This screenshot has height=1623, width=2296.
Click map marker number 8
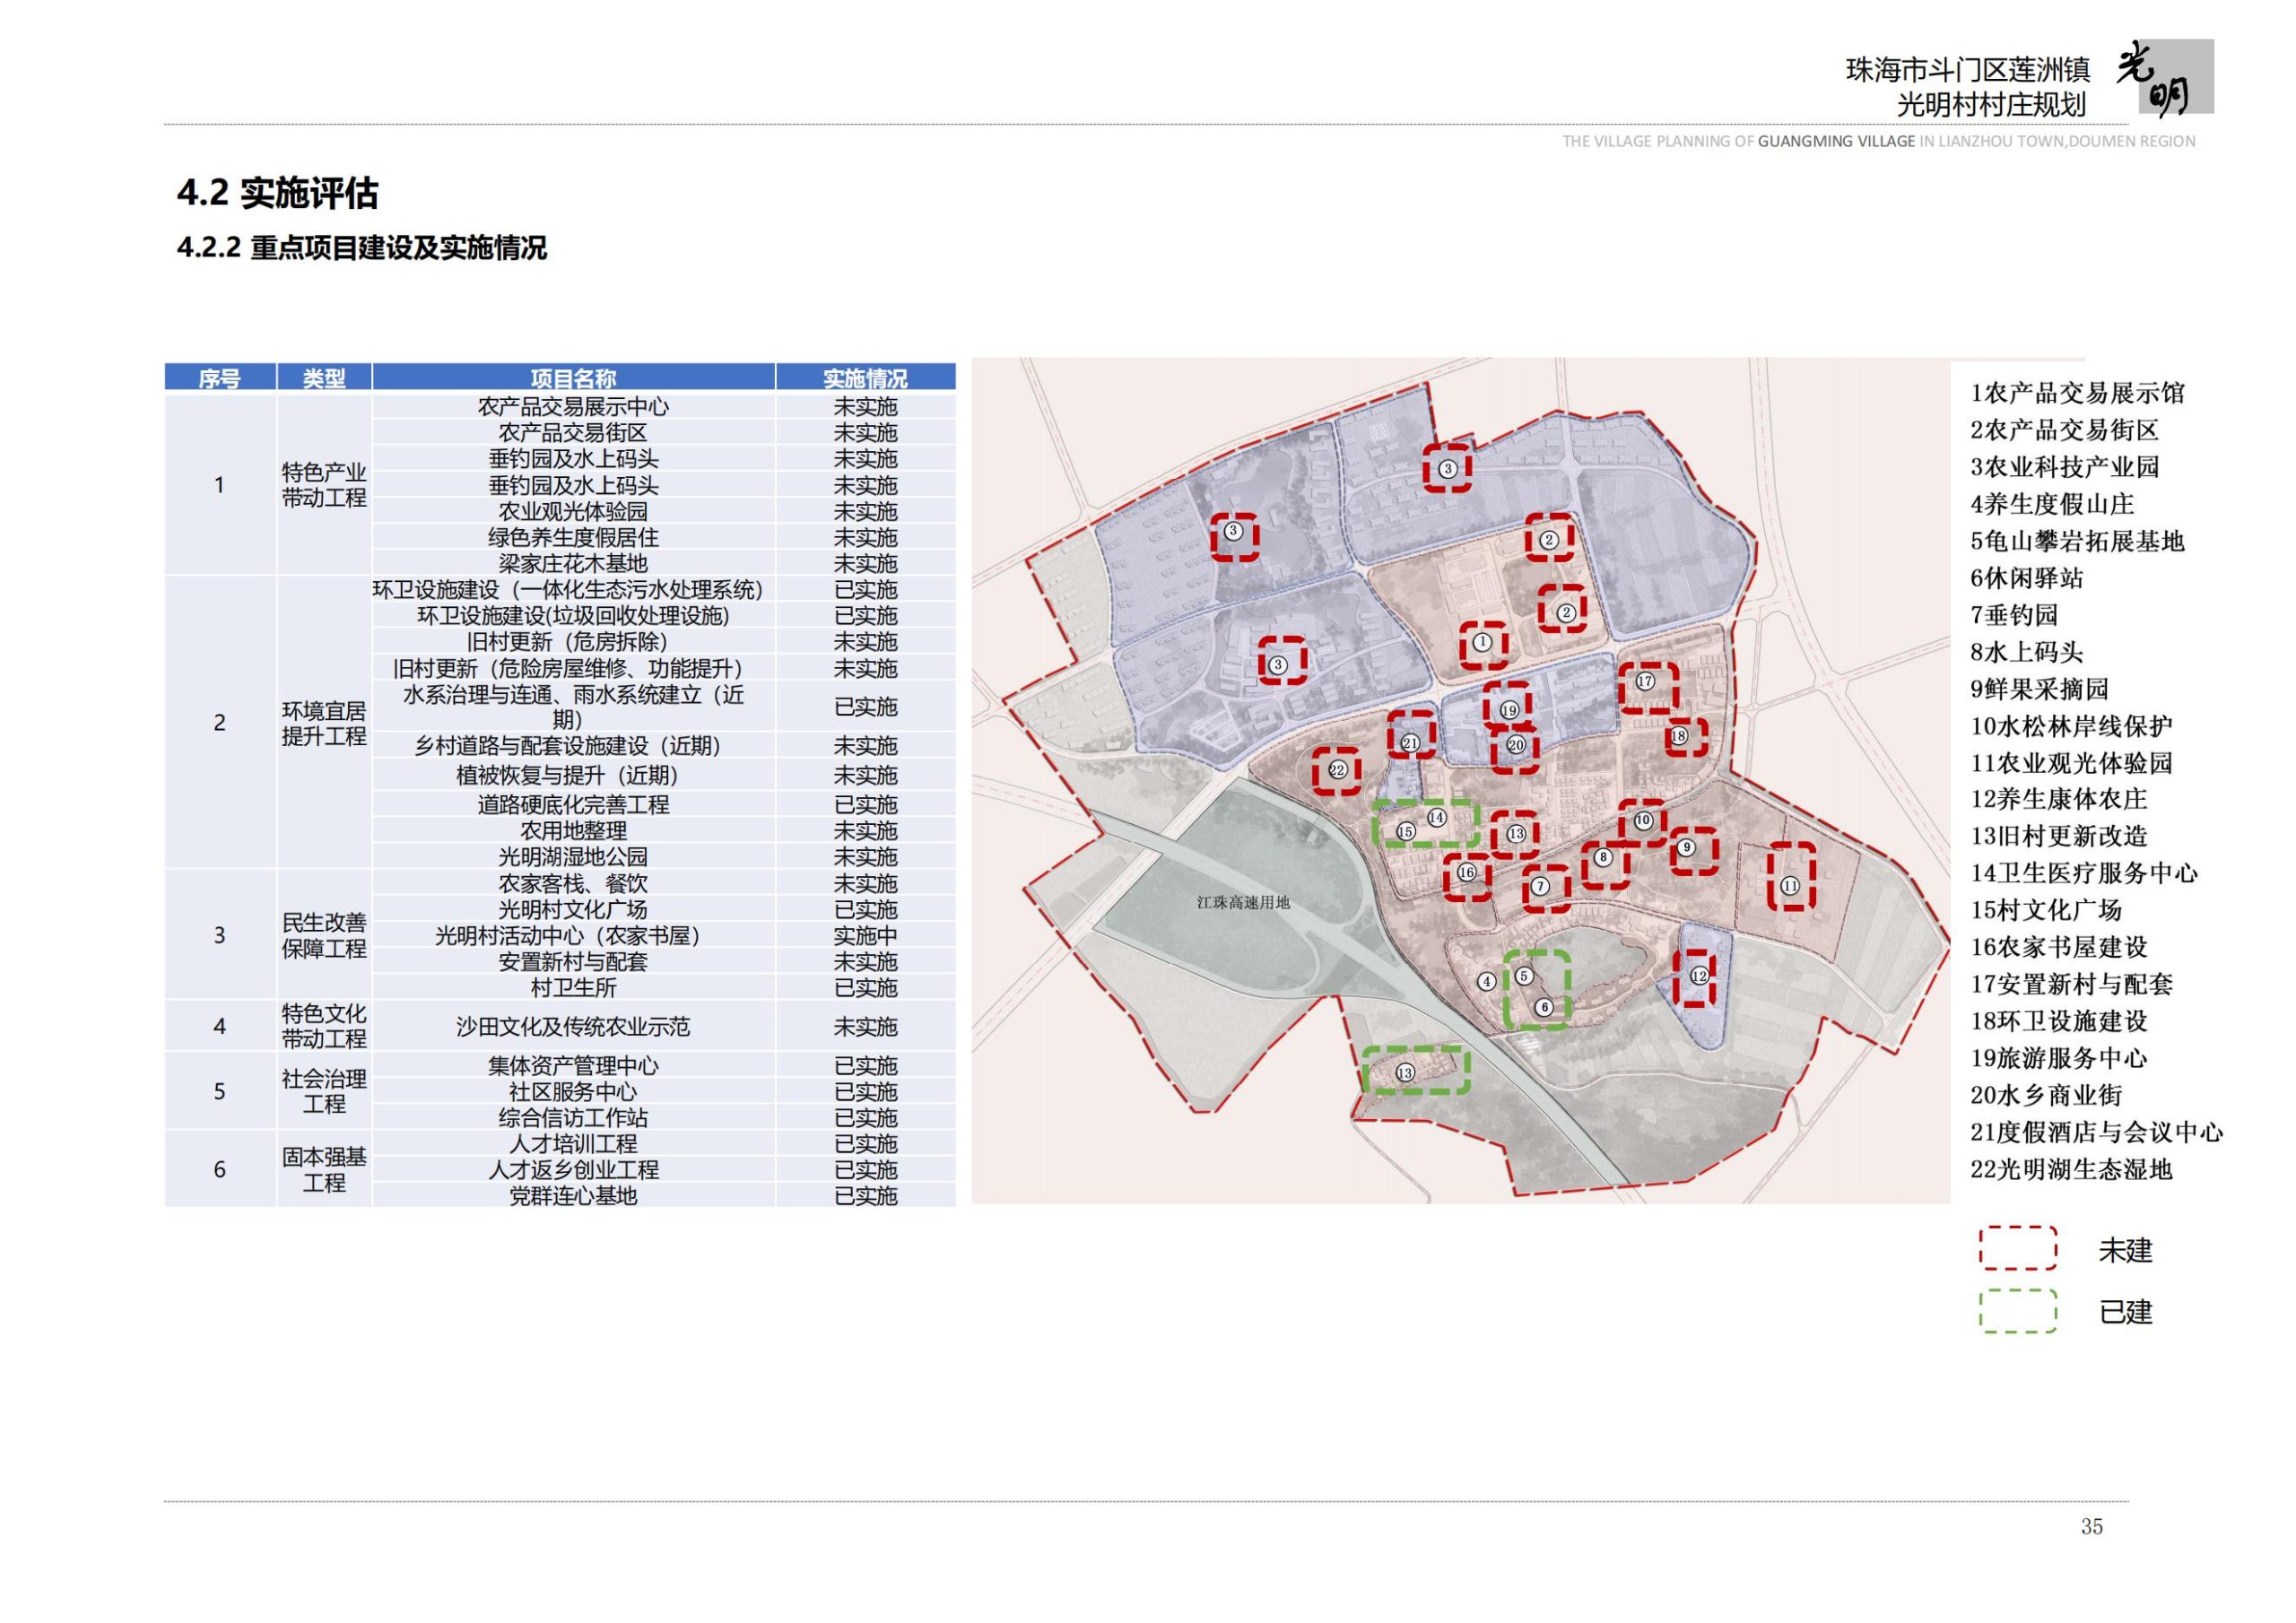click(x=1603, y=857)
